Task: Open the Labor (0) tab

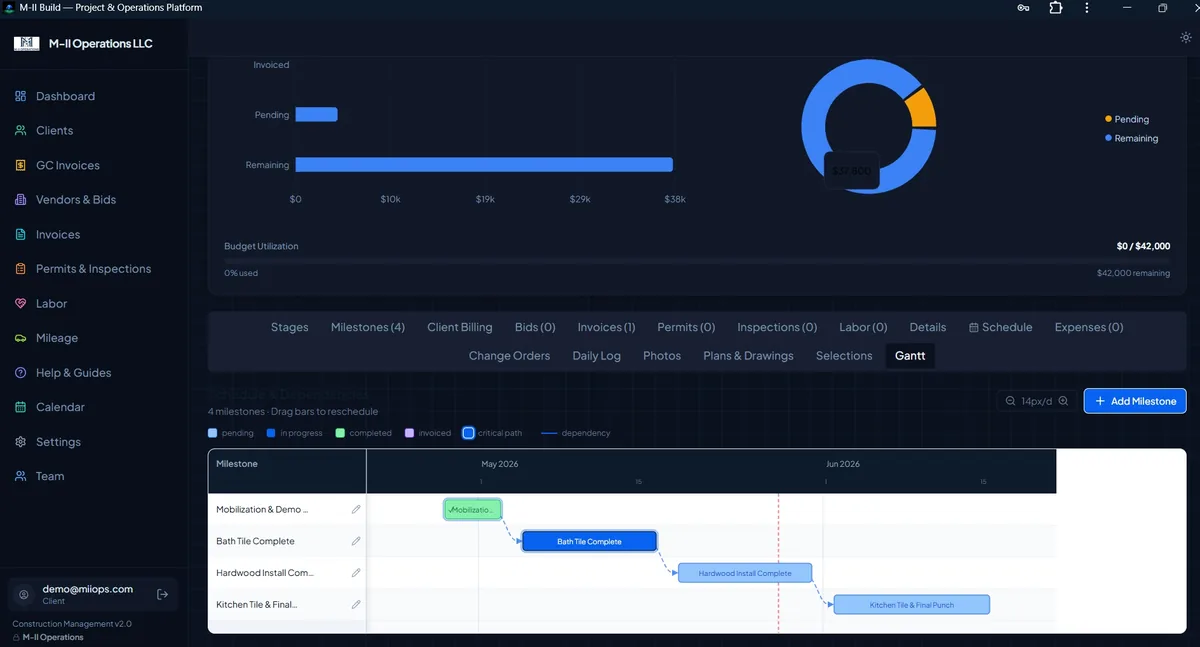Action: pos(863,327)
